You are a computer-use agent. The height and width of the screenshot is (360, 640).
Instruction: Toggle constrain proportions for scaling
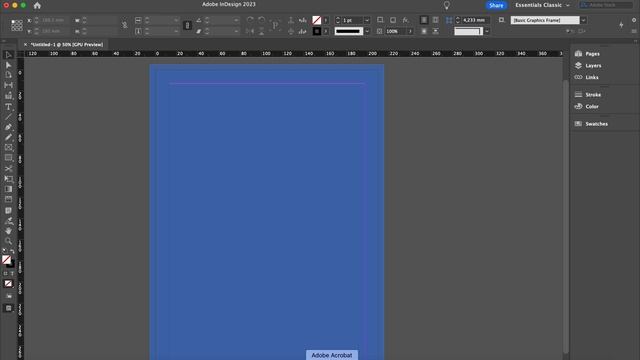point(187,25)
